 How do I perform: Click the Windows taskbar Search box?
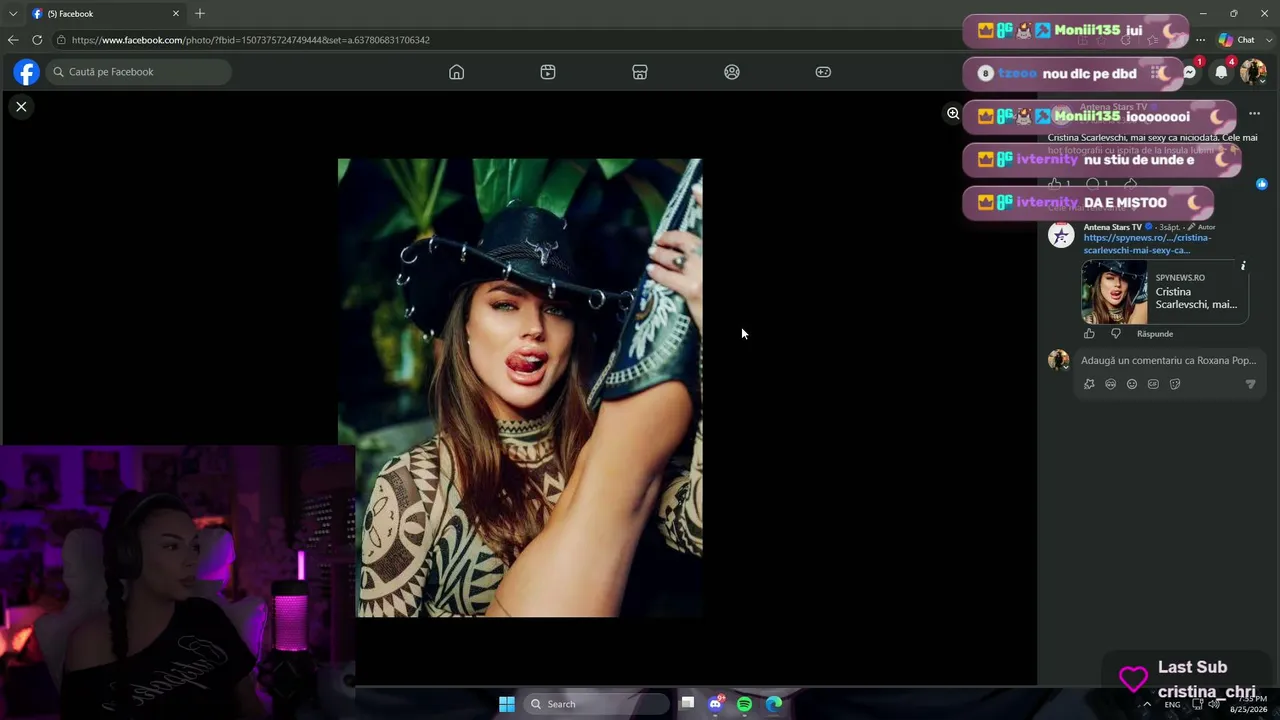(x=597, y=704)
